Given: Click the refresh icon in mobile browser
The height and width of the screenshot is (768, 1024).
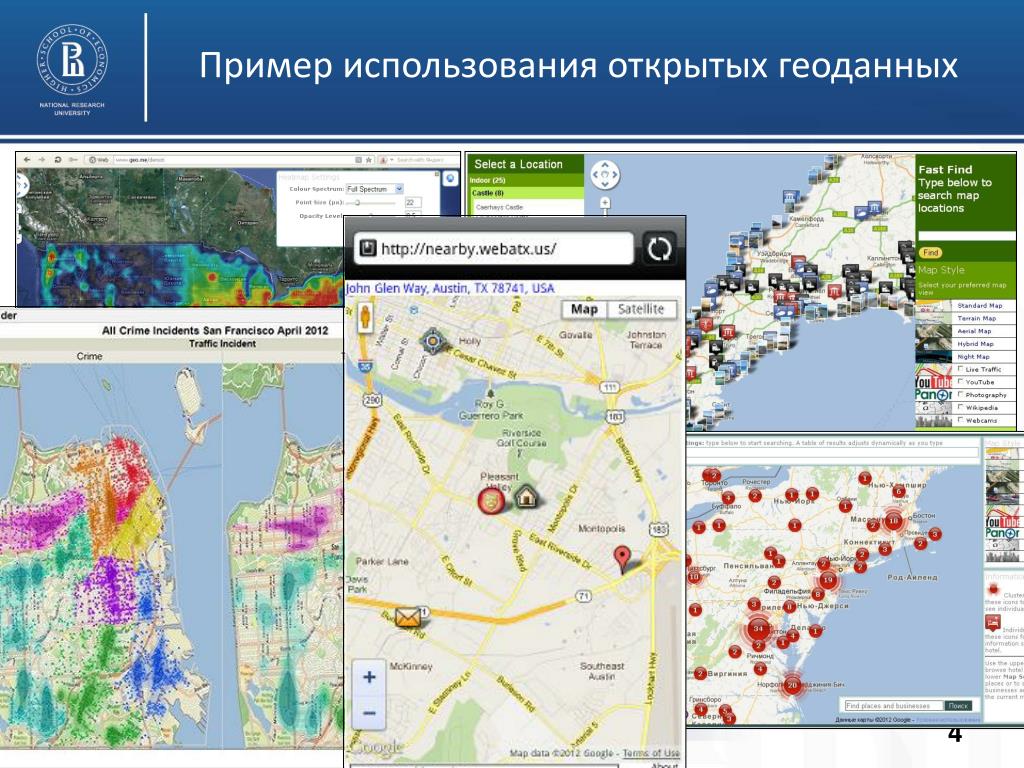Looking at the screenshot, I should click(x=659, y=249).
